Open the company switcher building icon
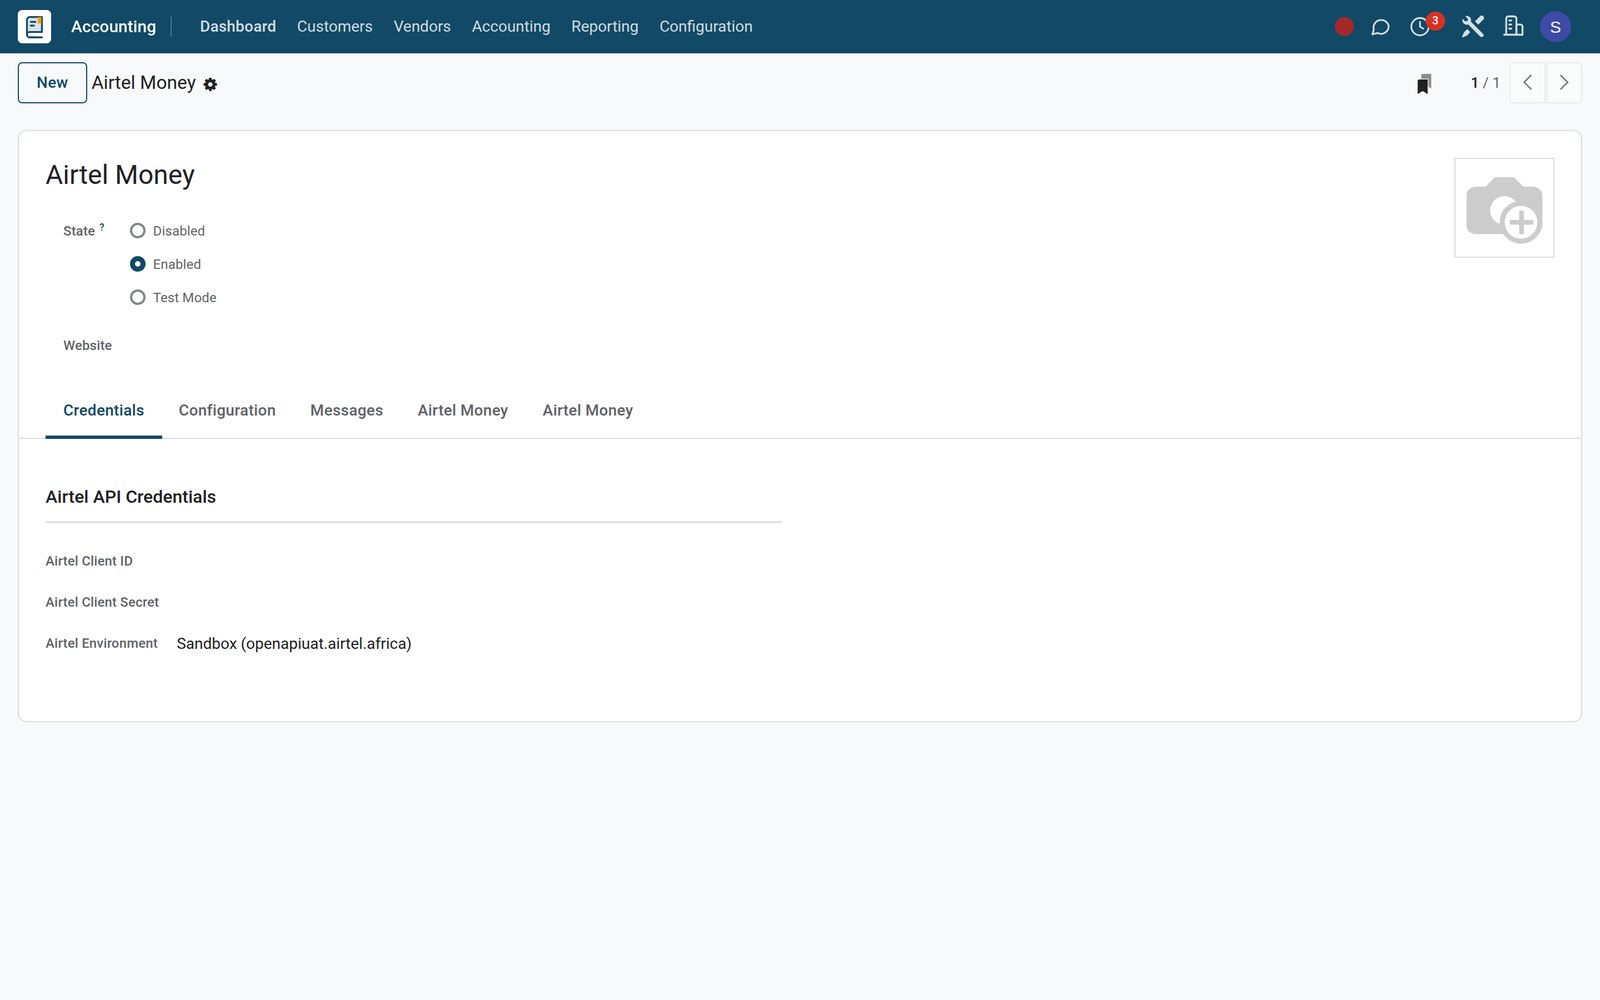The image size is (1600, 1000). pyautogui.click(x=1513, y=27)
